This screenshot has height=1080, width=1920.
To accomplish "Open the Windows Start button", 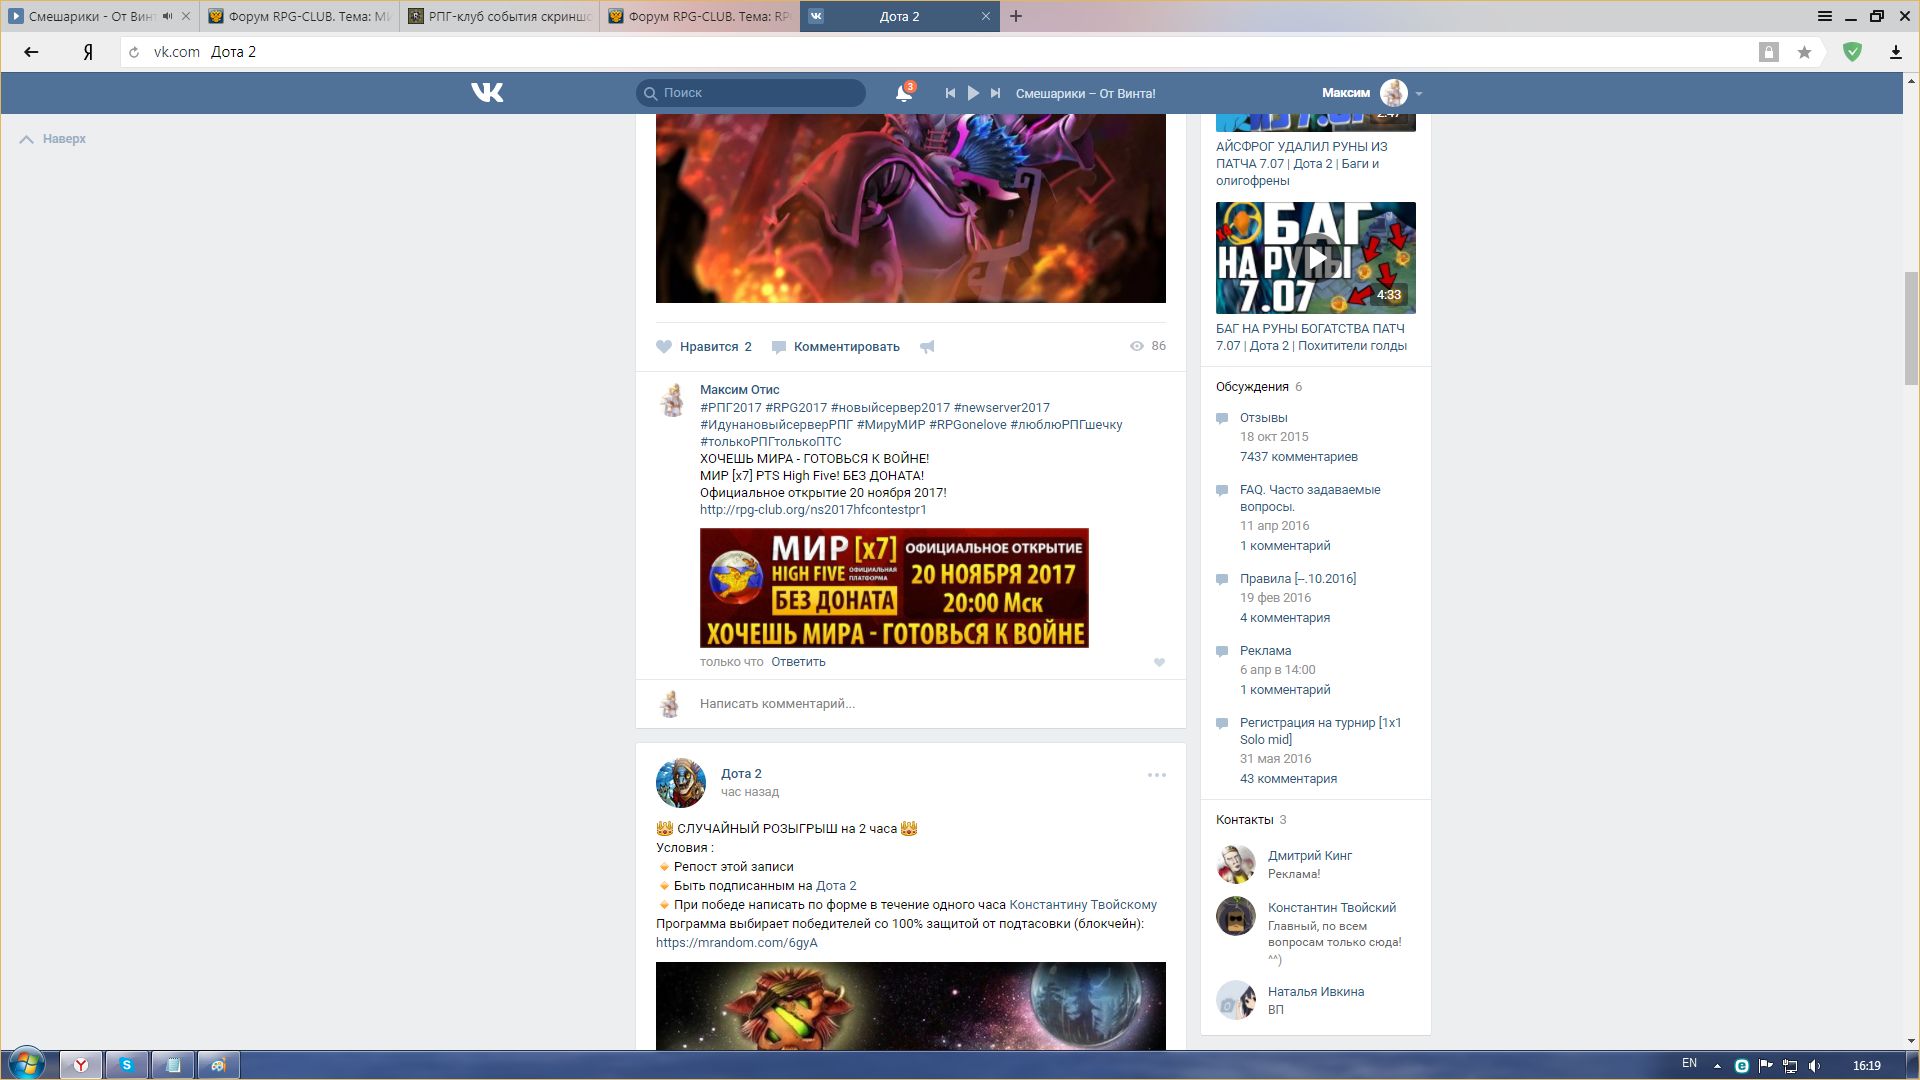I will 27,1064.
